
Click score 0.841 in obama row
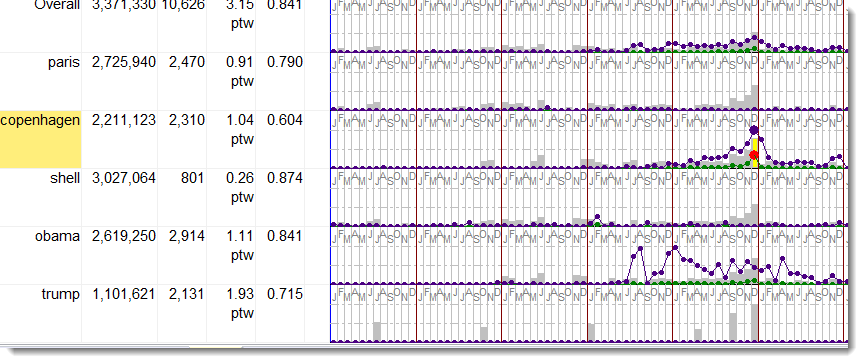285,236
